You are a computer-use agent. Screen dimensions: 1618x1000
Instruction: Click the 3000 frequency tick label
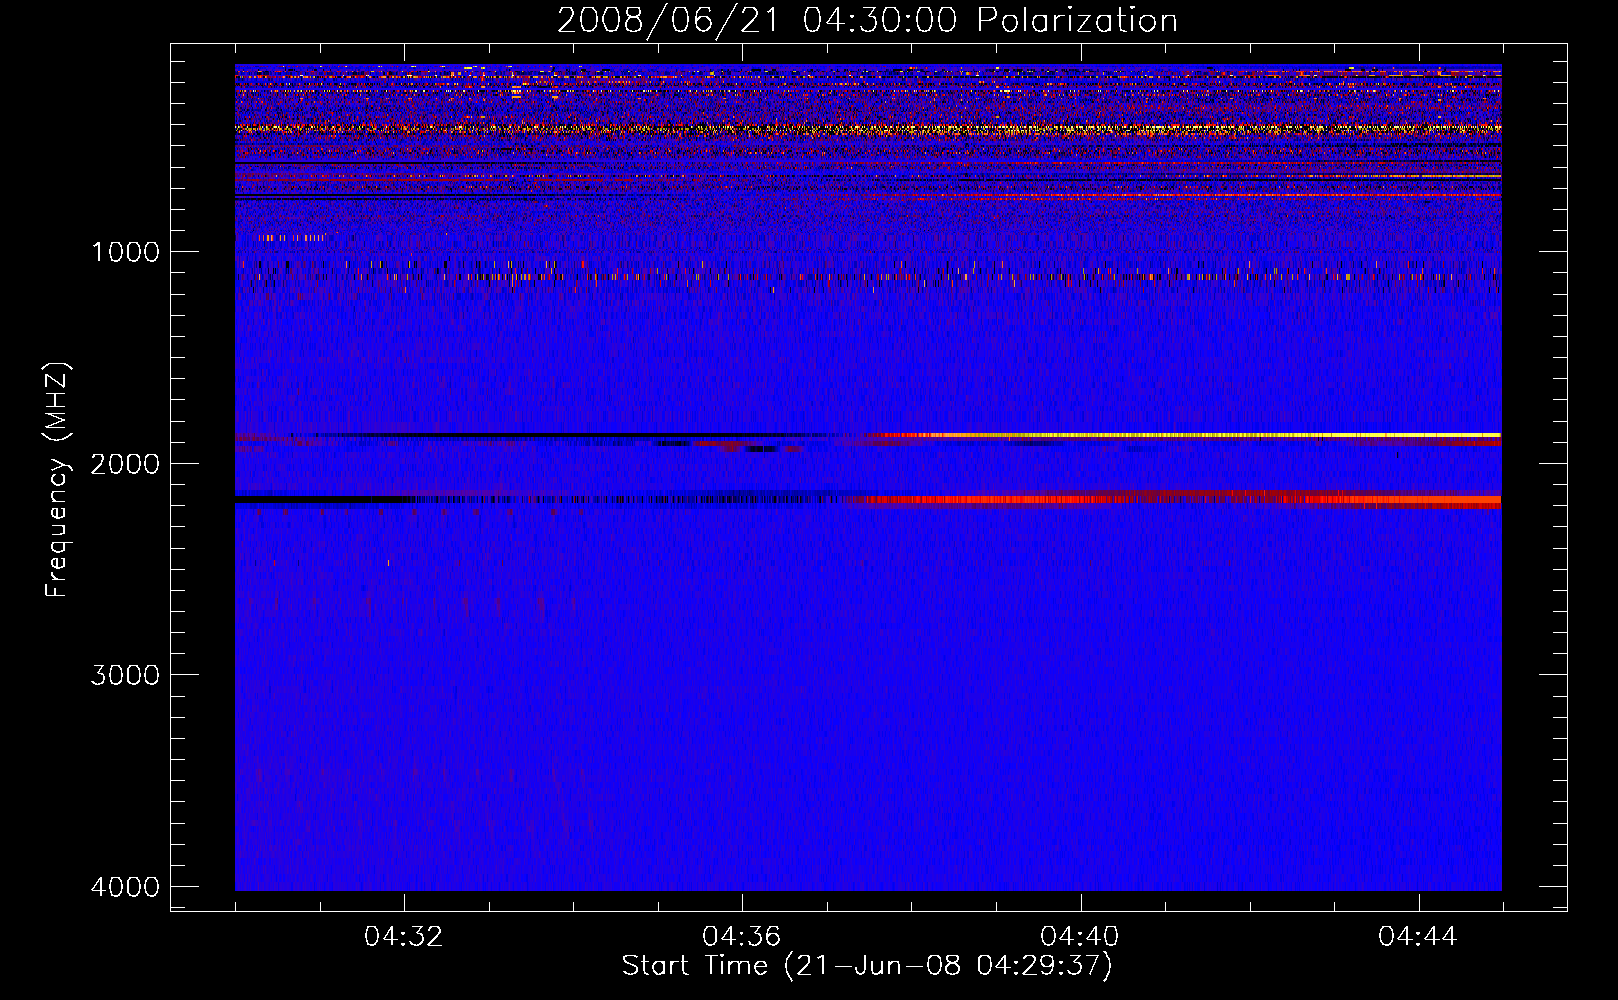point(125,675)
